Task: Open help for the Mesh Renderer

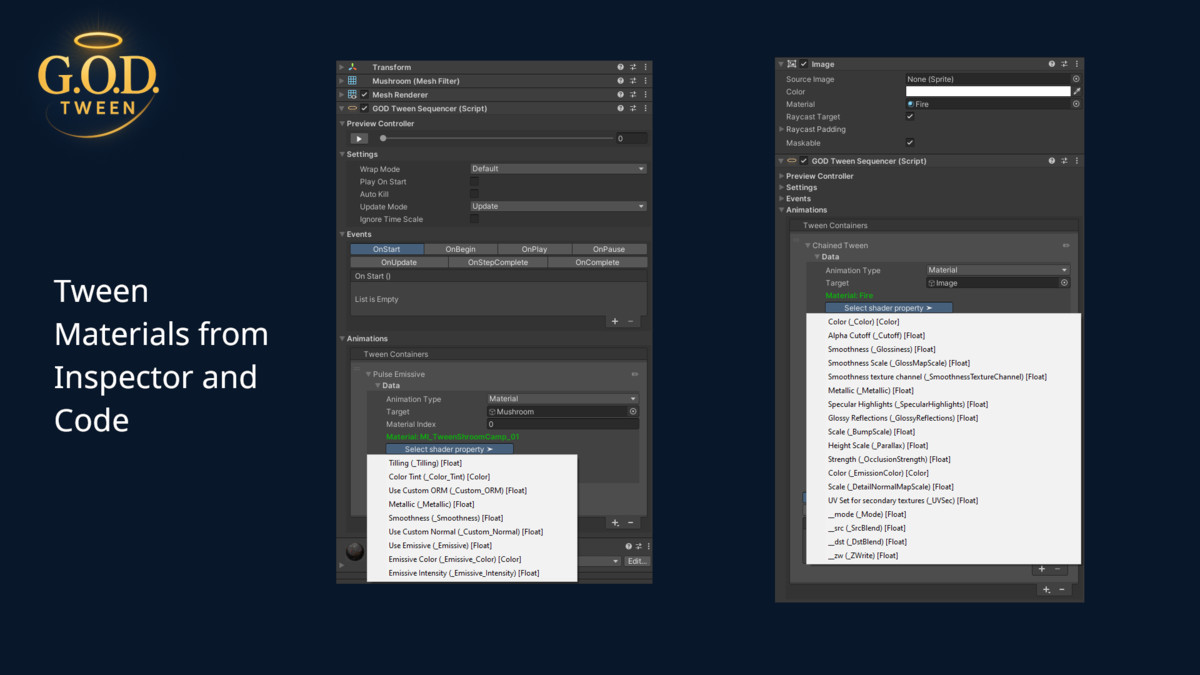Action: point(621,95)
